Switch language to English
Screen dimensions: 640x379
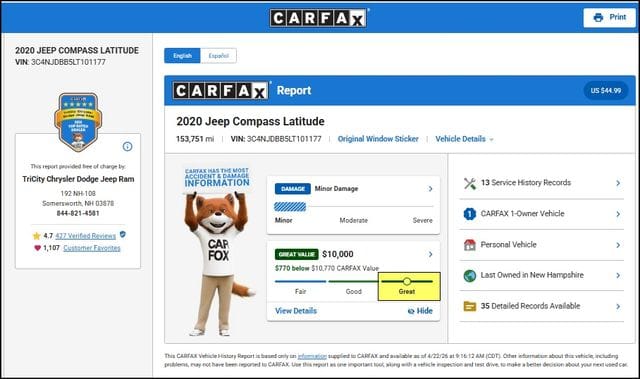(182, 56)
